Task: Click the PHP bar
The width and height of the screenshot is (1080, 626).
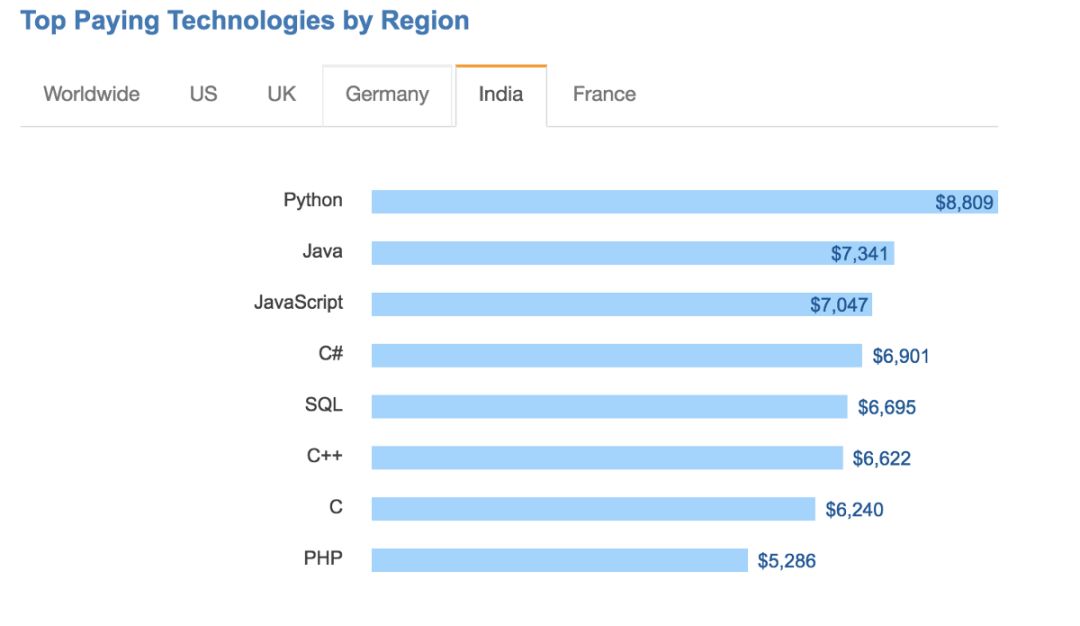Action: [559, 560]
